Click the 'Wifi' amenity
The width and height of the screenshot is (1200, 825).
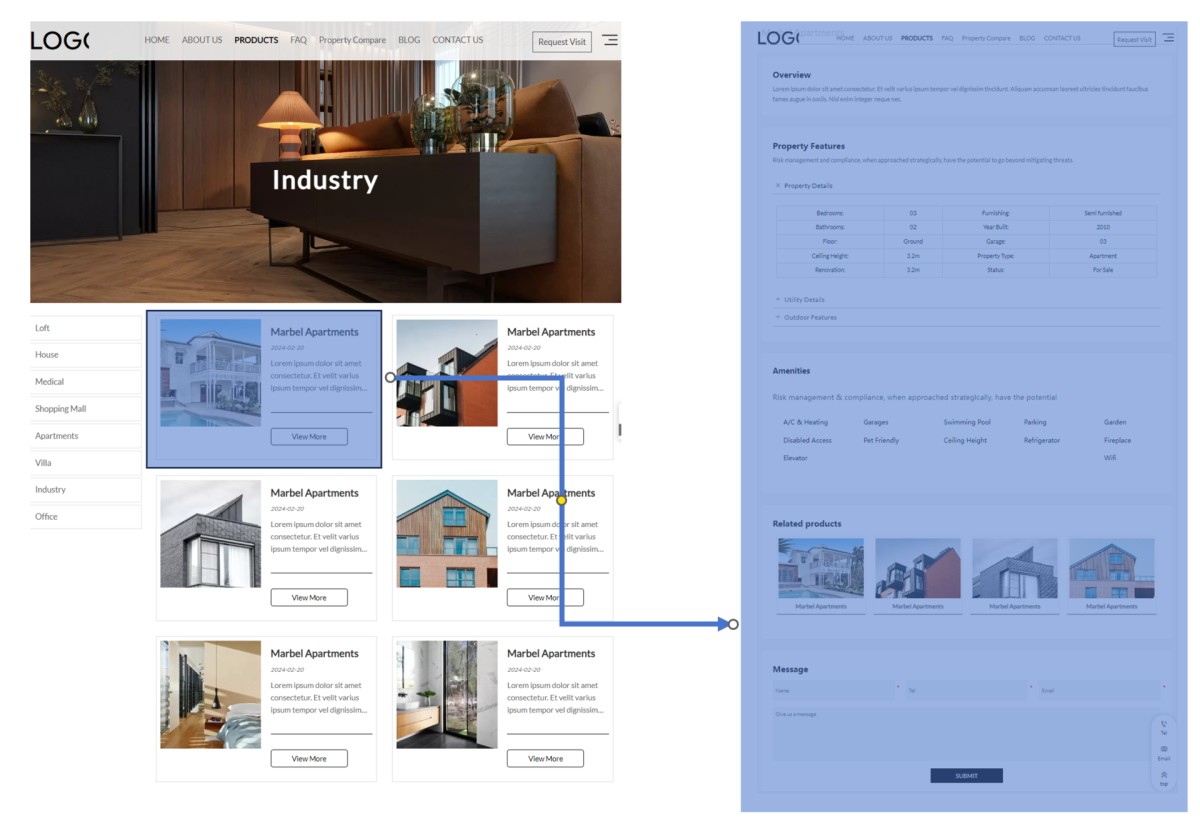[1110, 458]
